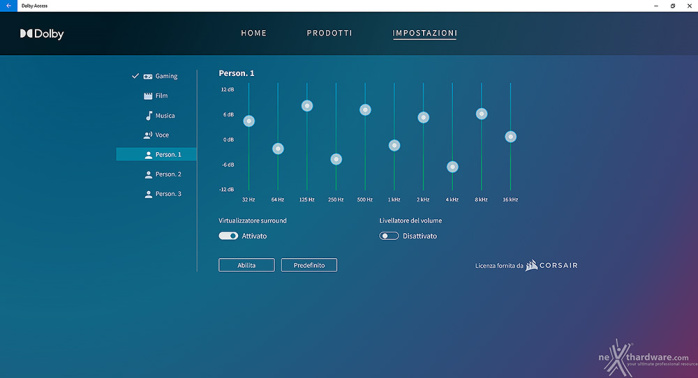Viewport: 698px width, 378px height.
Task: Select the IMPOSTAZIONI tab
Action: pyautogui.click(x=425, y=33)
